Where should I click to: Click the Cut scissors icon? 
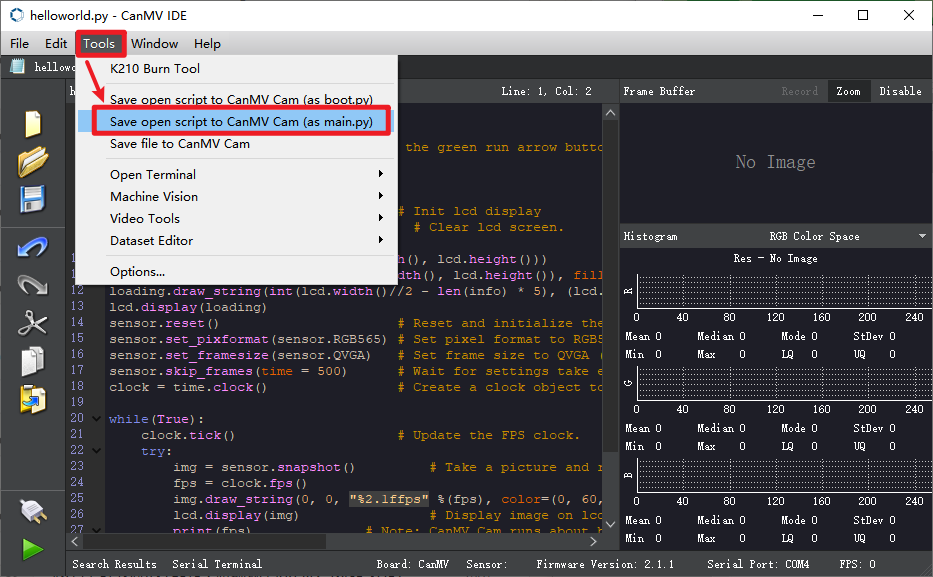[33, 324]
